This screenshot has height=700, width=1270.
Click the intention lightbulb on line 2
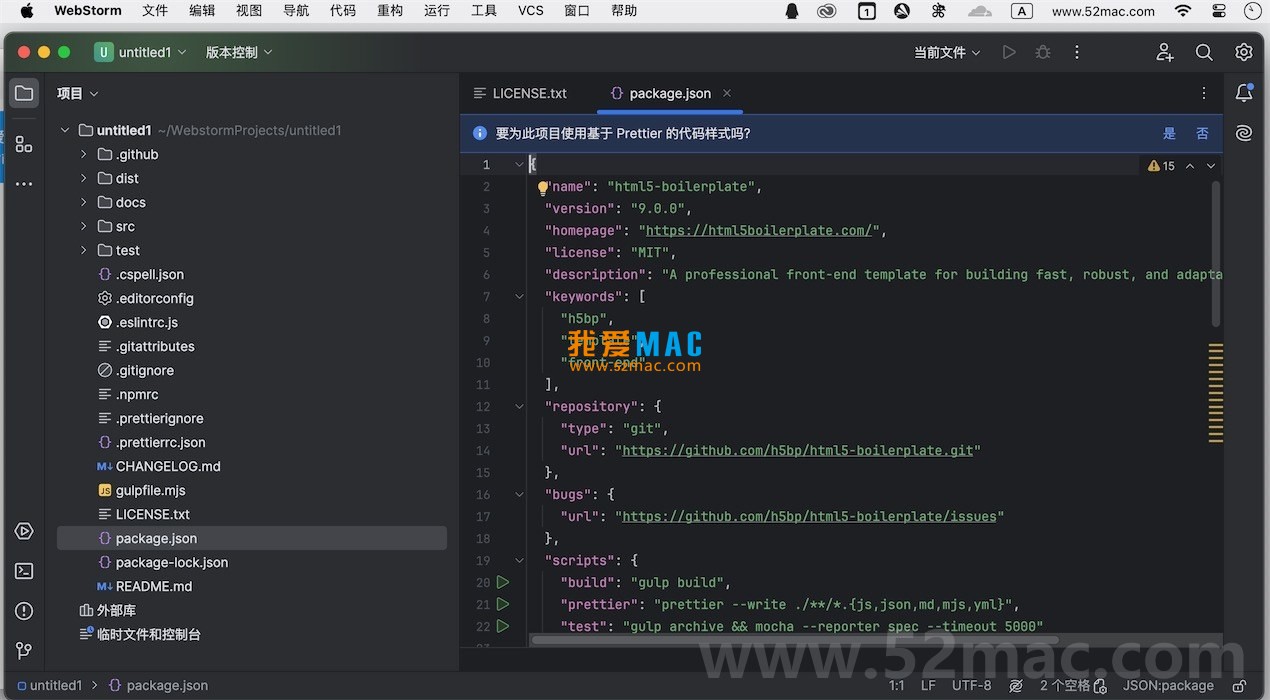pyautogui.click(x=543, y=187)
